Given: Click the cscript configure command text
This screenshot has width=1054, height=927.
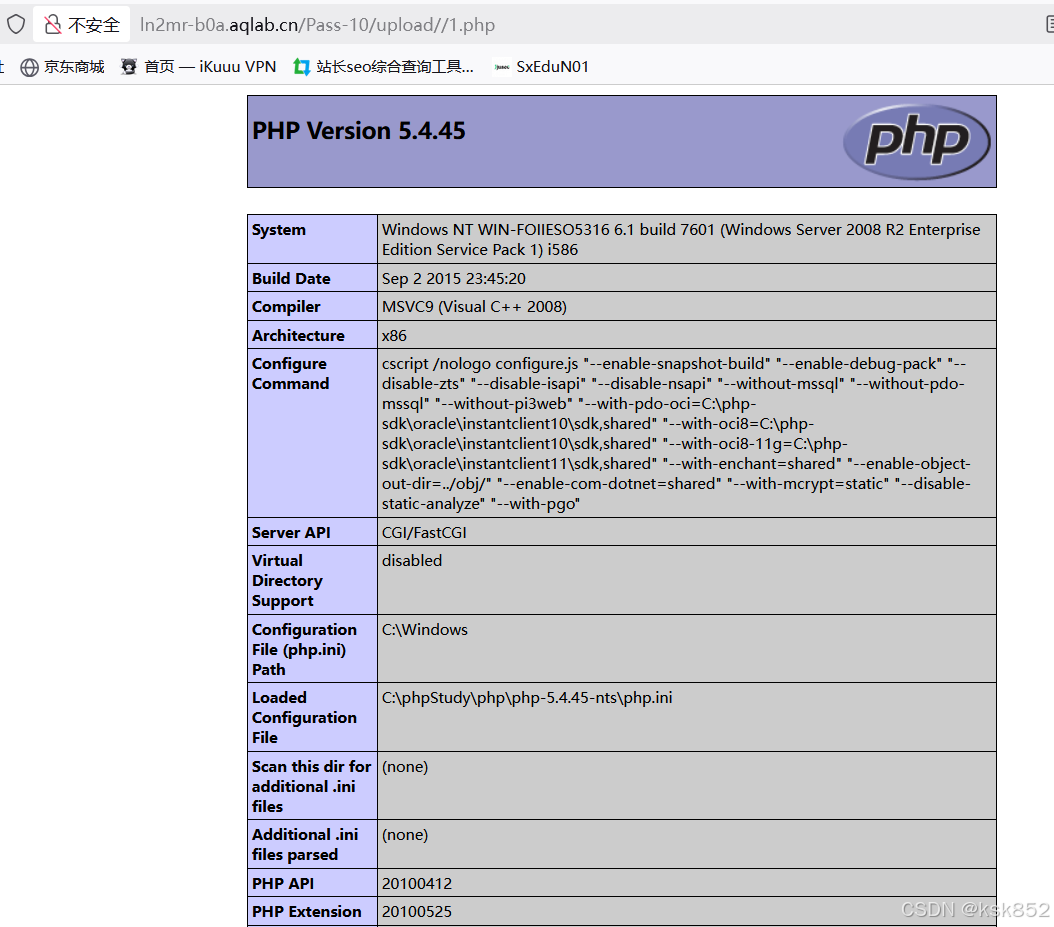Looking at the screenshot, I should pyautogui.click(x=676, y=434).
